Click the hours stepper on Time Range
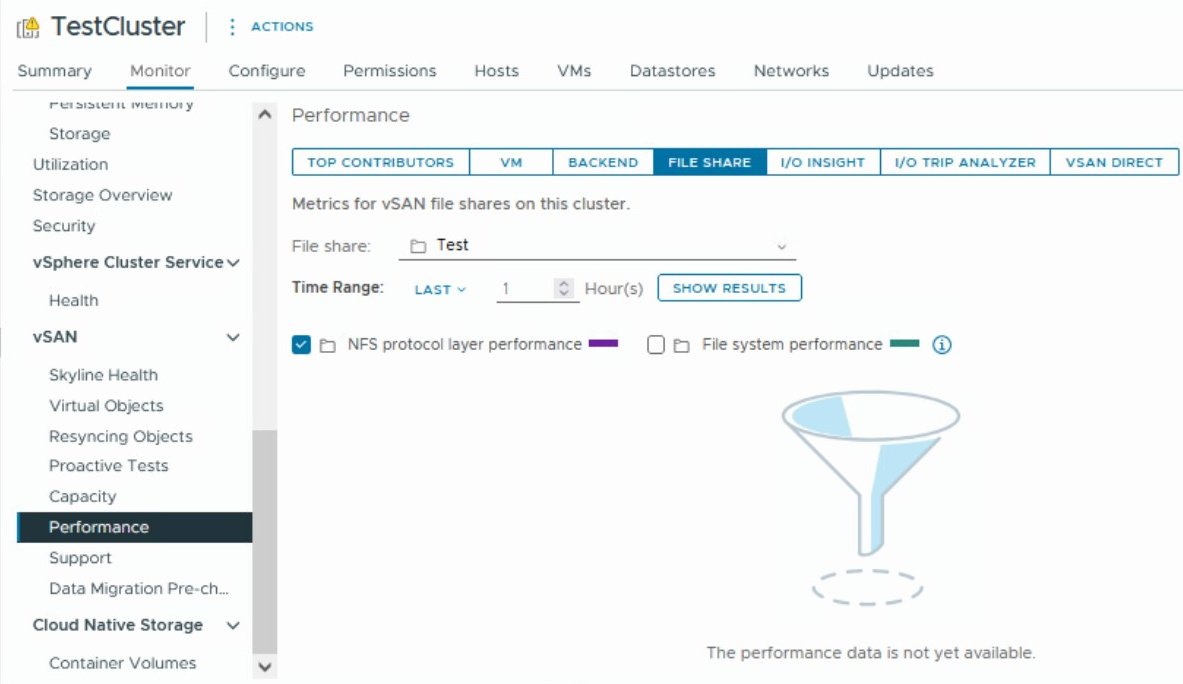Viewport: 1183px width, 684px height. 565,289
